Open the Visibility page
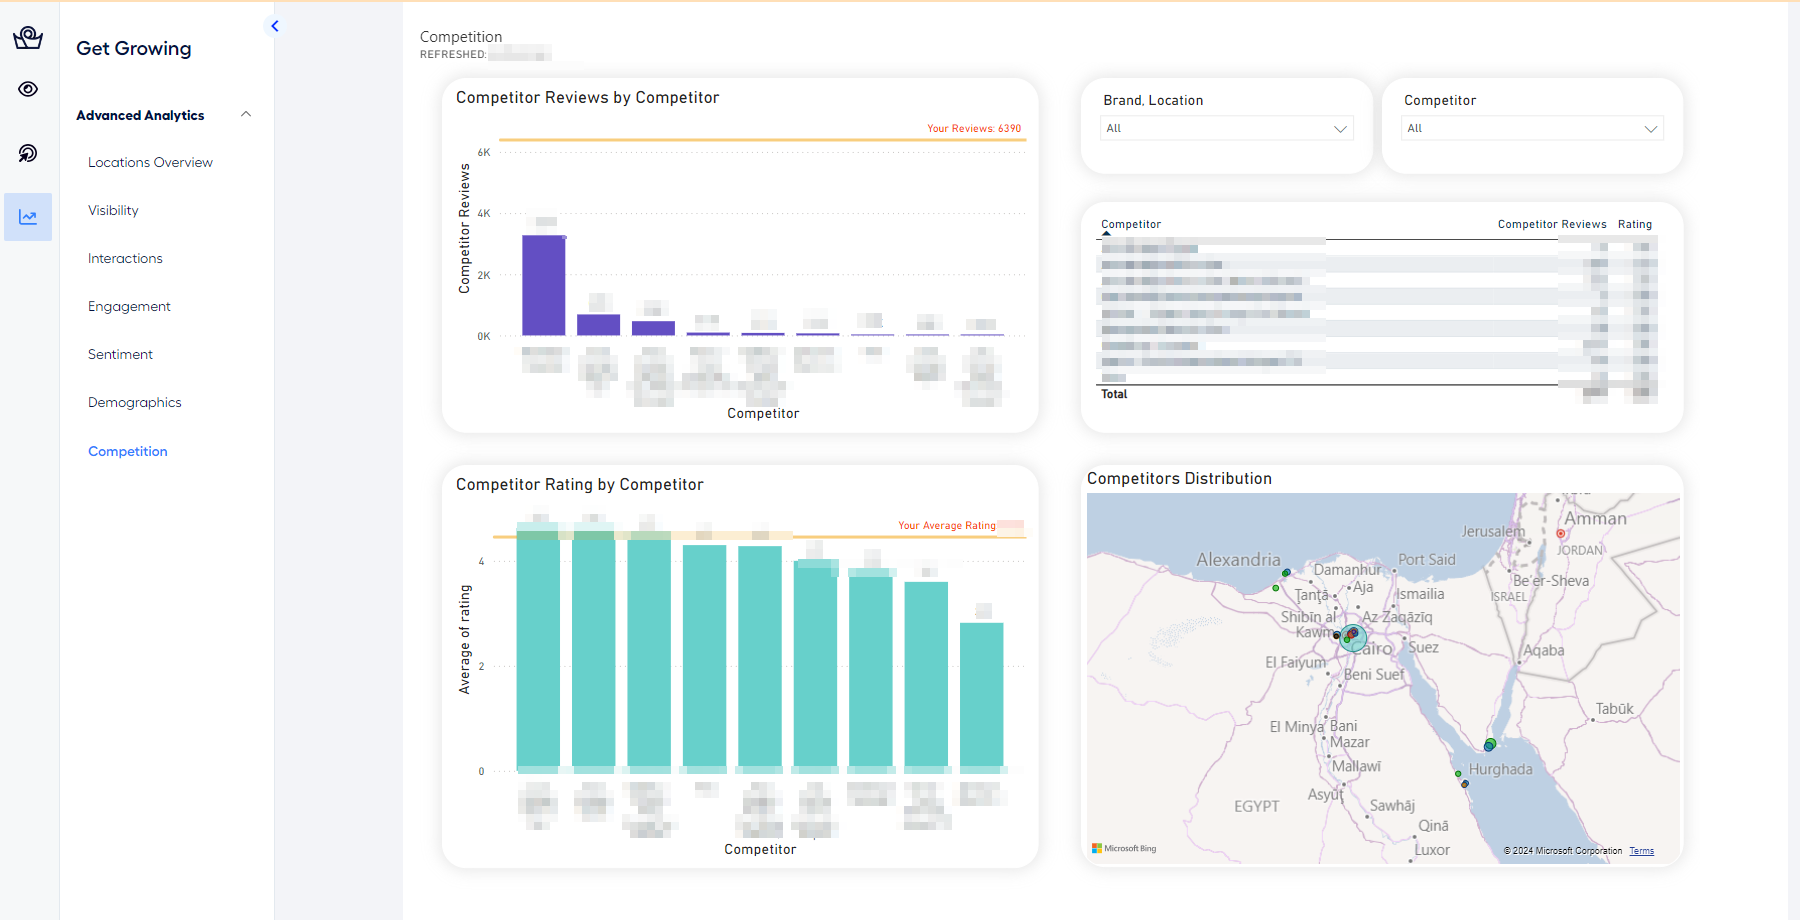The height and width of the screenshot is (920, 1800). tap(113, 210)
